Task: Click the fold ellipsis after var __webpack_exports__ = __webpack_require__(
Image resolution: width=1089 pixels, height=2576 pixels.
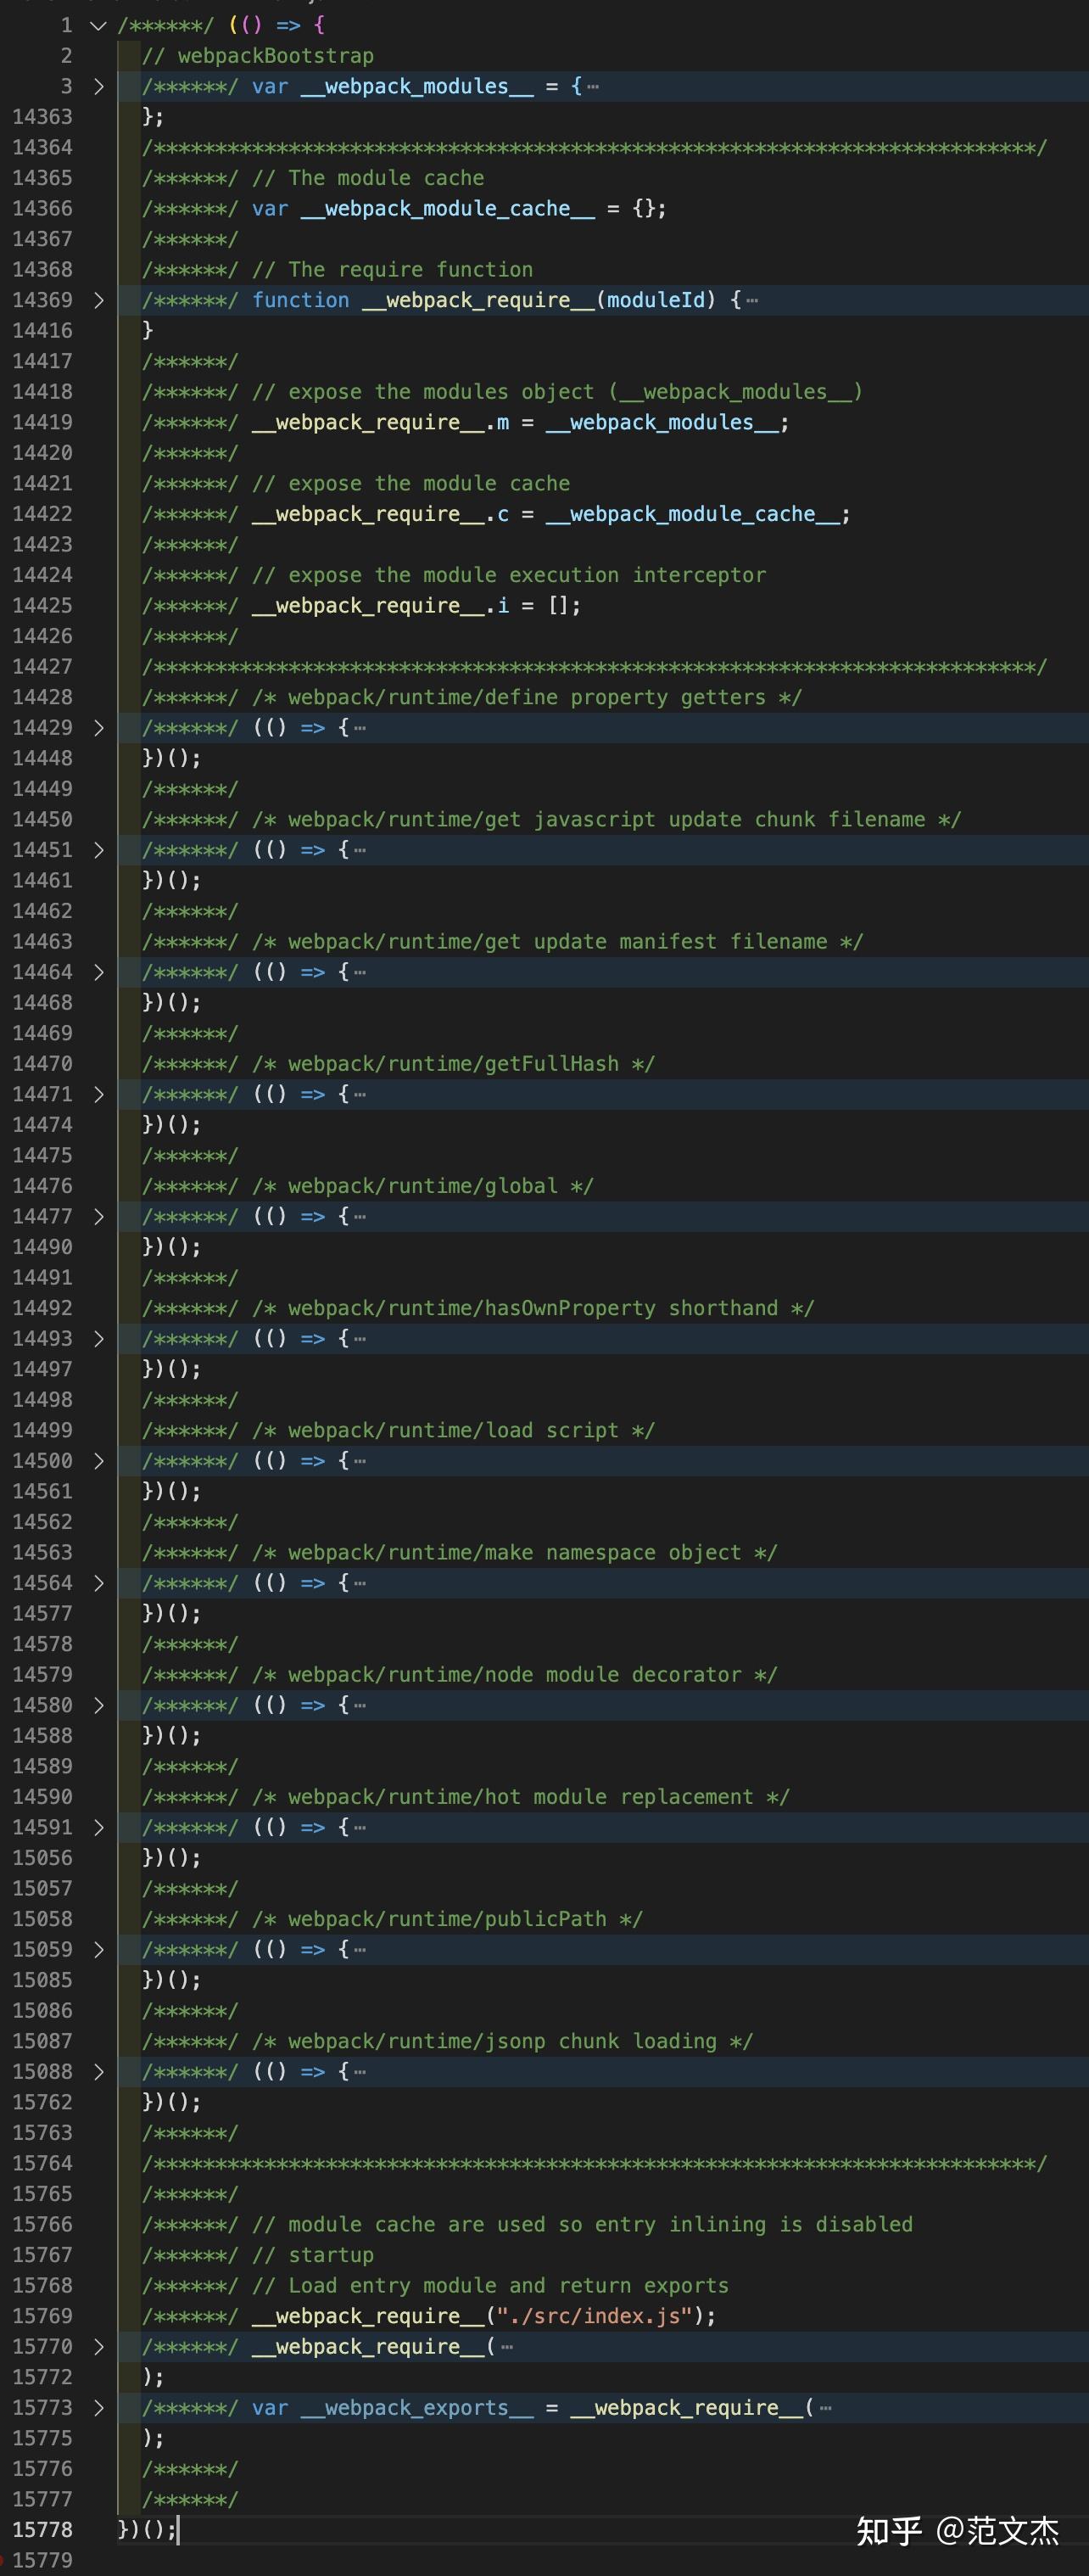Action: (825, 2408)
